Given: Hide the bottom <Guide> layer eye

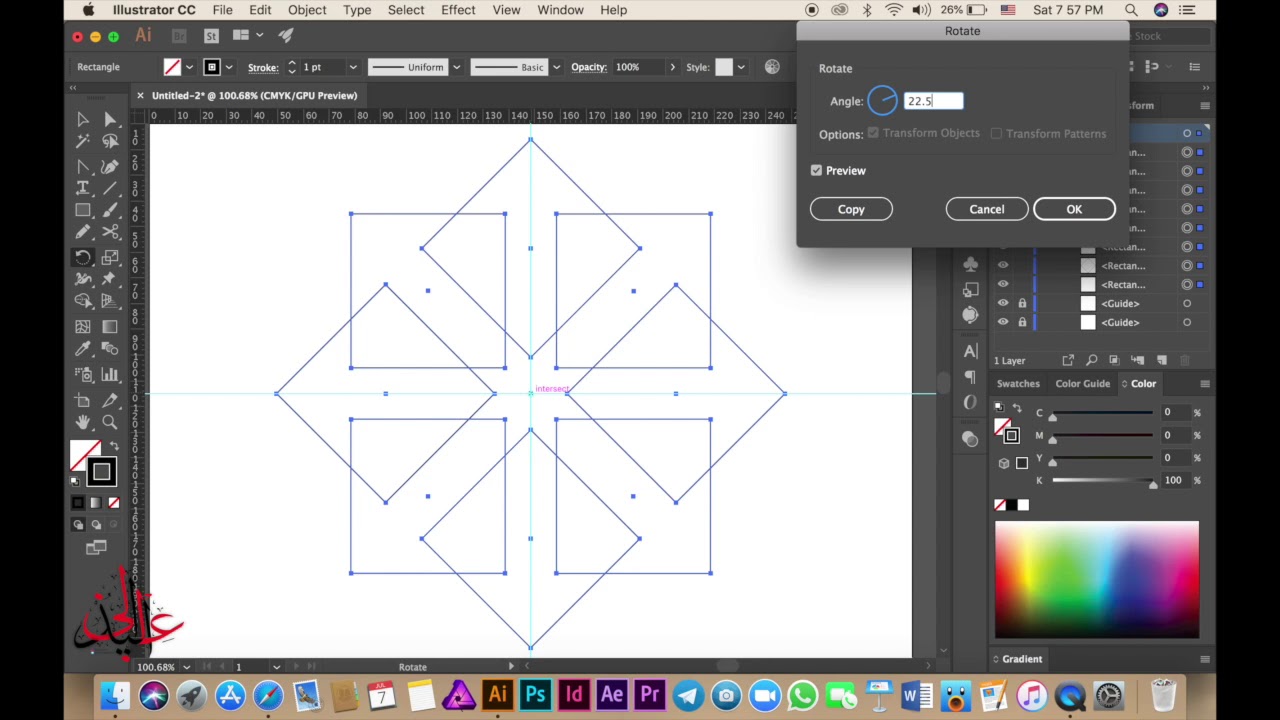Looking at the screenshot, I should point(1003,322).
